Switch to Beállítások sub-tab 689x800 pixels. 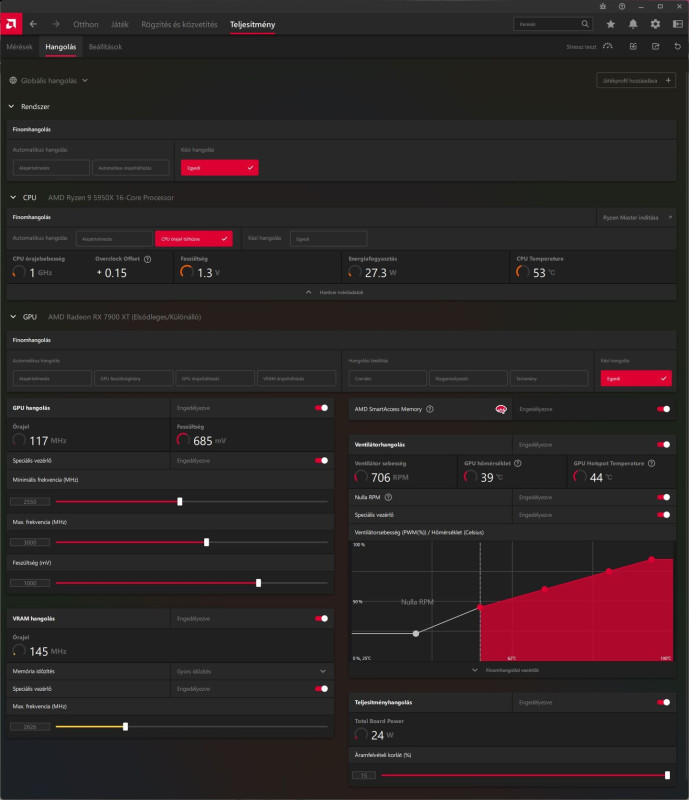pos(105,46)
